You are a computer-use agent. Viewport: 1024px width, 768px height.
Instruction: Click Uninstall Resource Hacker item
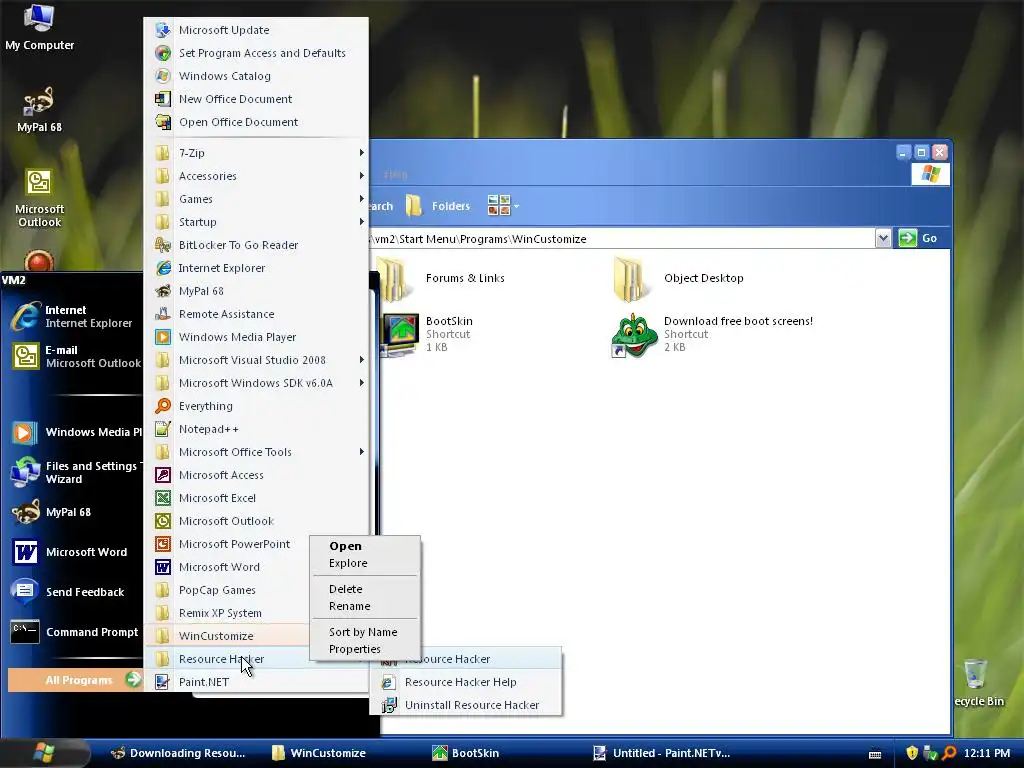466,705
